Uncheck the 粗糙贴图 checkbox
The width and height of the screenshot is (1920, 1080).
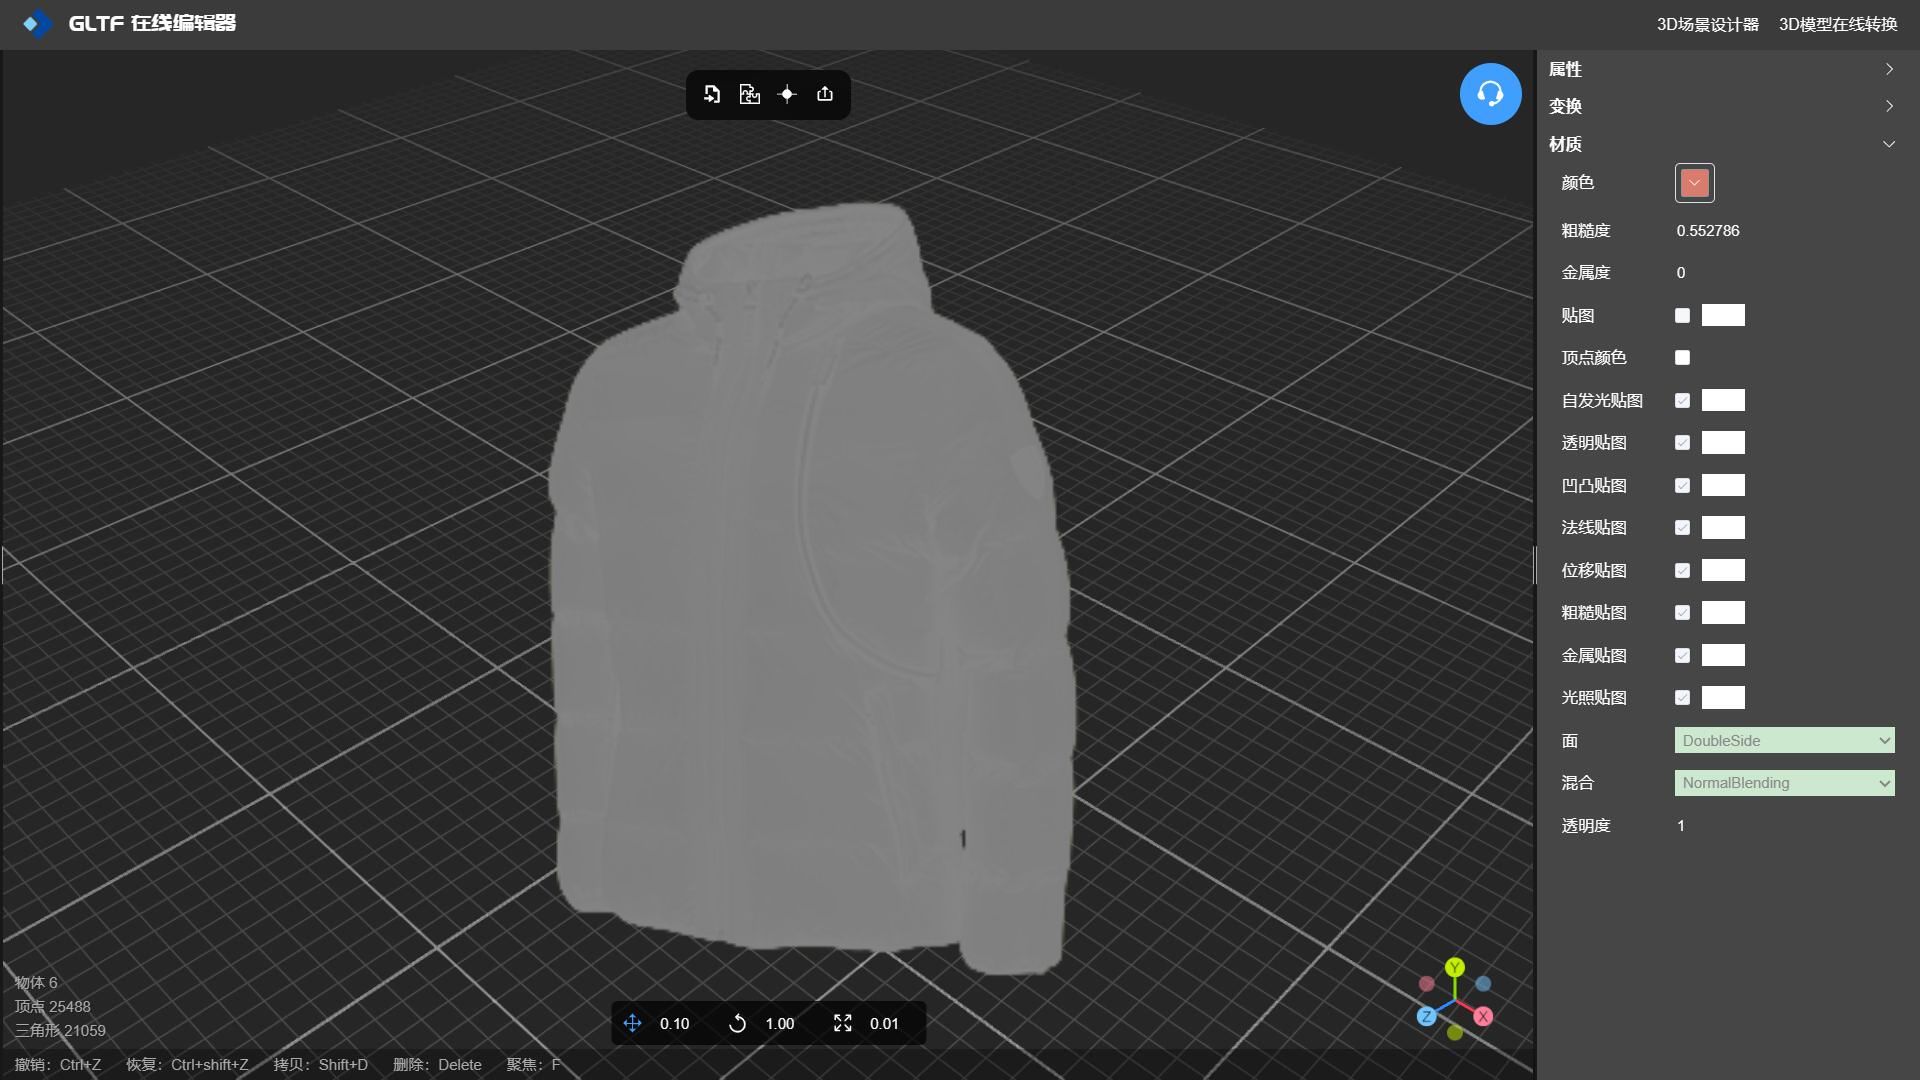point(1682,613)
